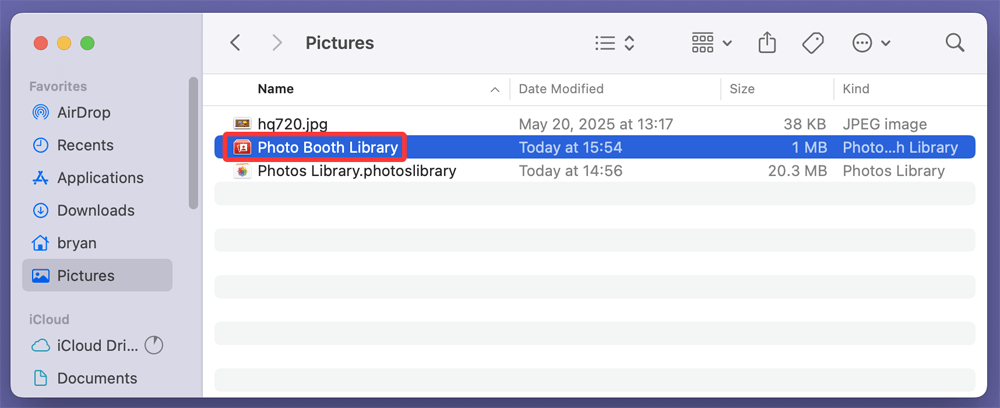Click the Share icon in toolbar
Image resolution: width=1000 pixels, height=408 pixels.
(767, 43)
